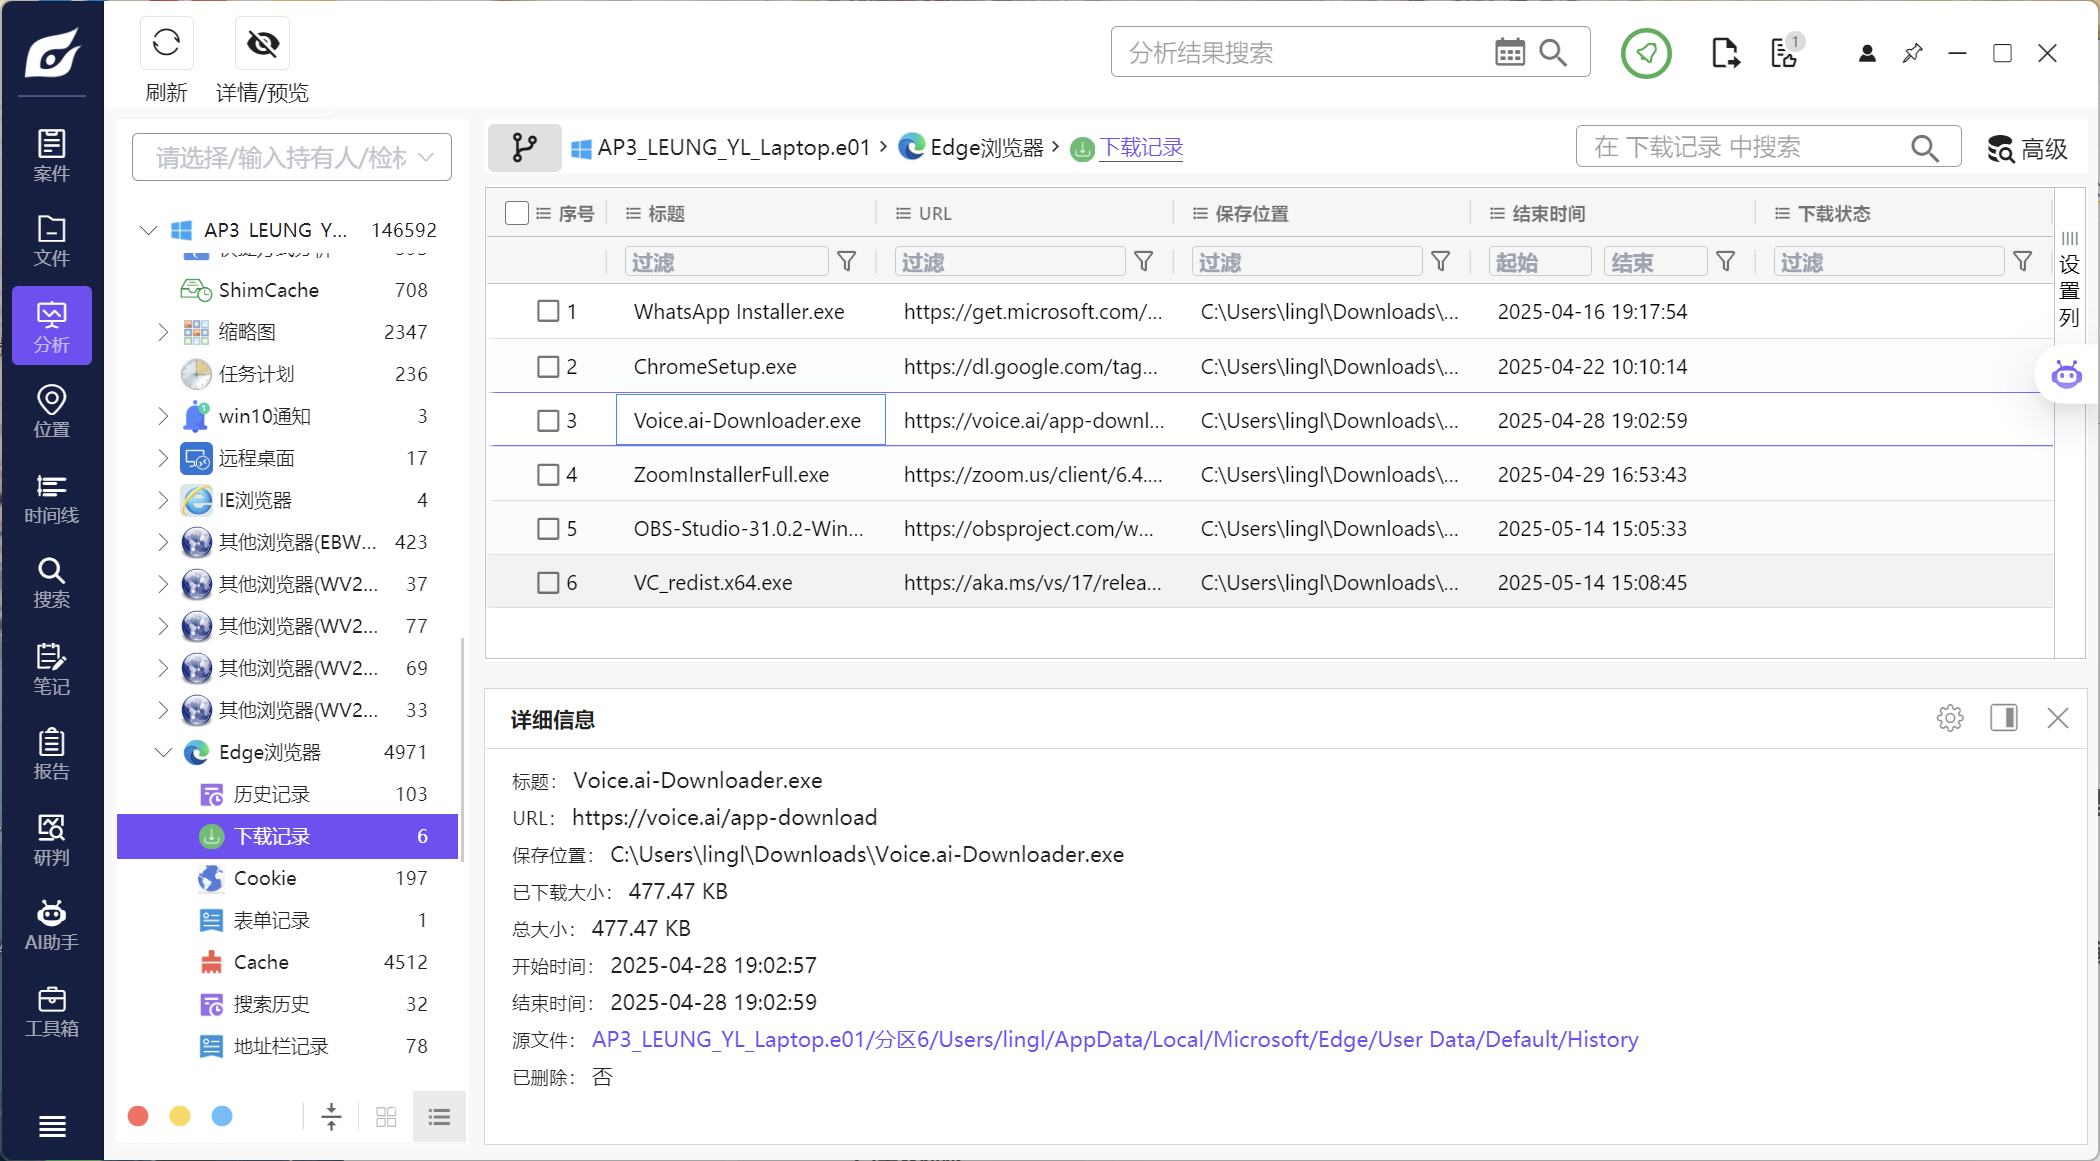The width and height of the screenshot is (2100, 1161).
Task: Open the custodian/evidence selection dropdown
Action: click(292, 157)
